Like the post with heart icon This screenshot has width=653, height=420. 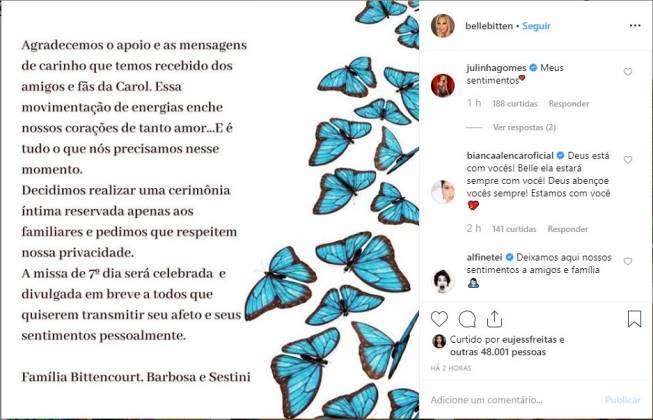(439, 319)
